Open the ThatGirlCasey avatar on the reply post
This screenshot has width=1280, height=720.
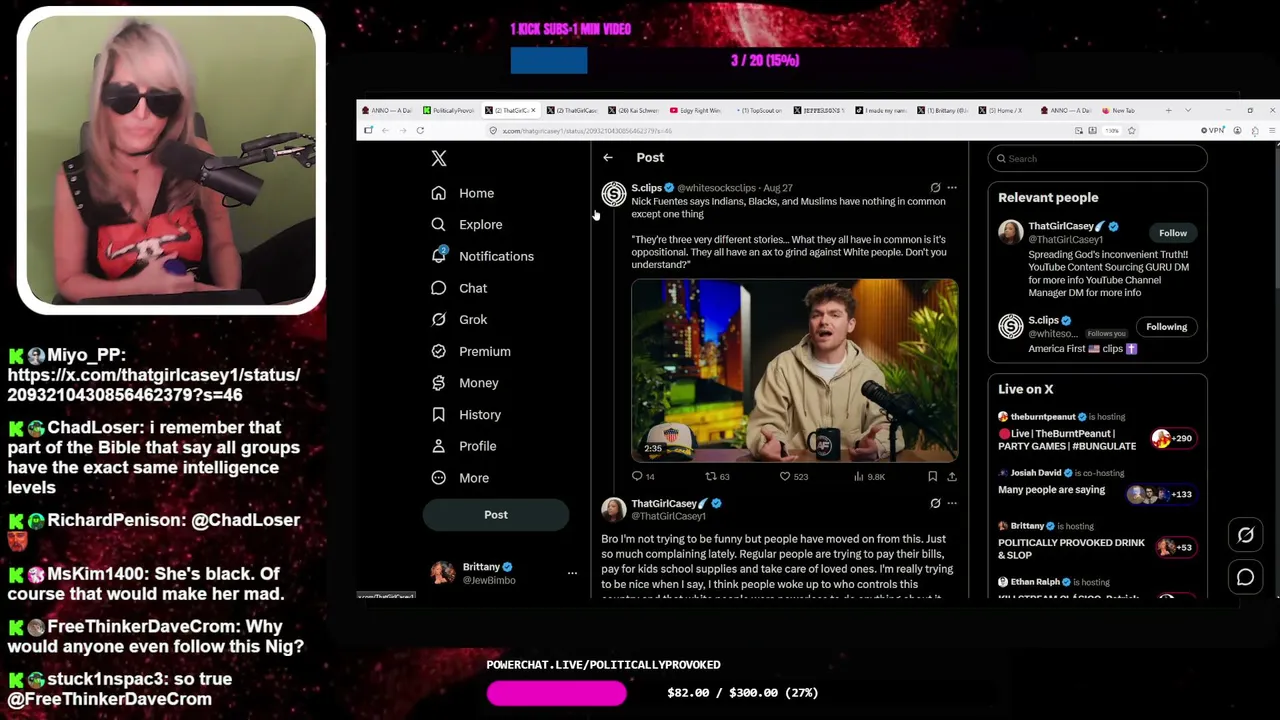click(614, 510)
